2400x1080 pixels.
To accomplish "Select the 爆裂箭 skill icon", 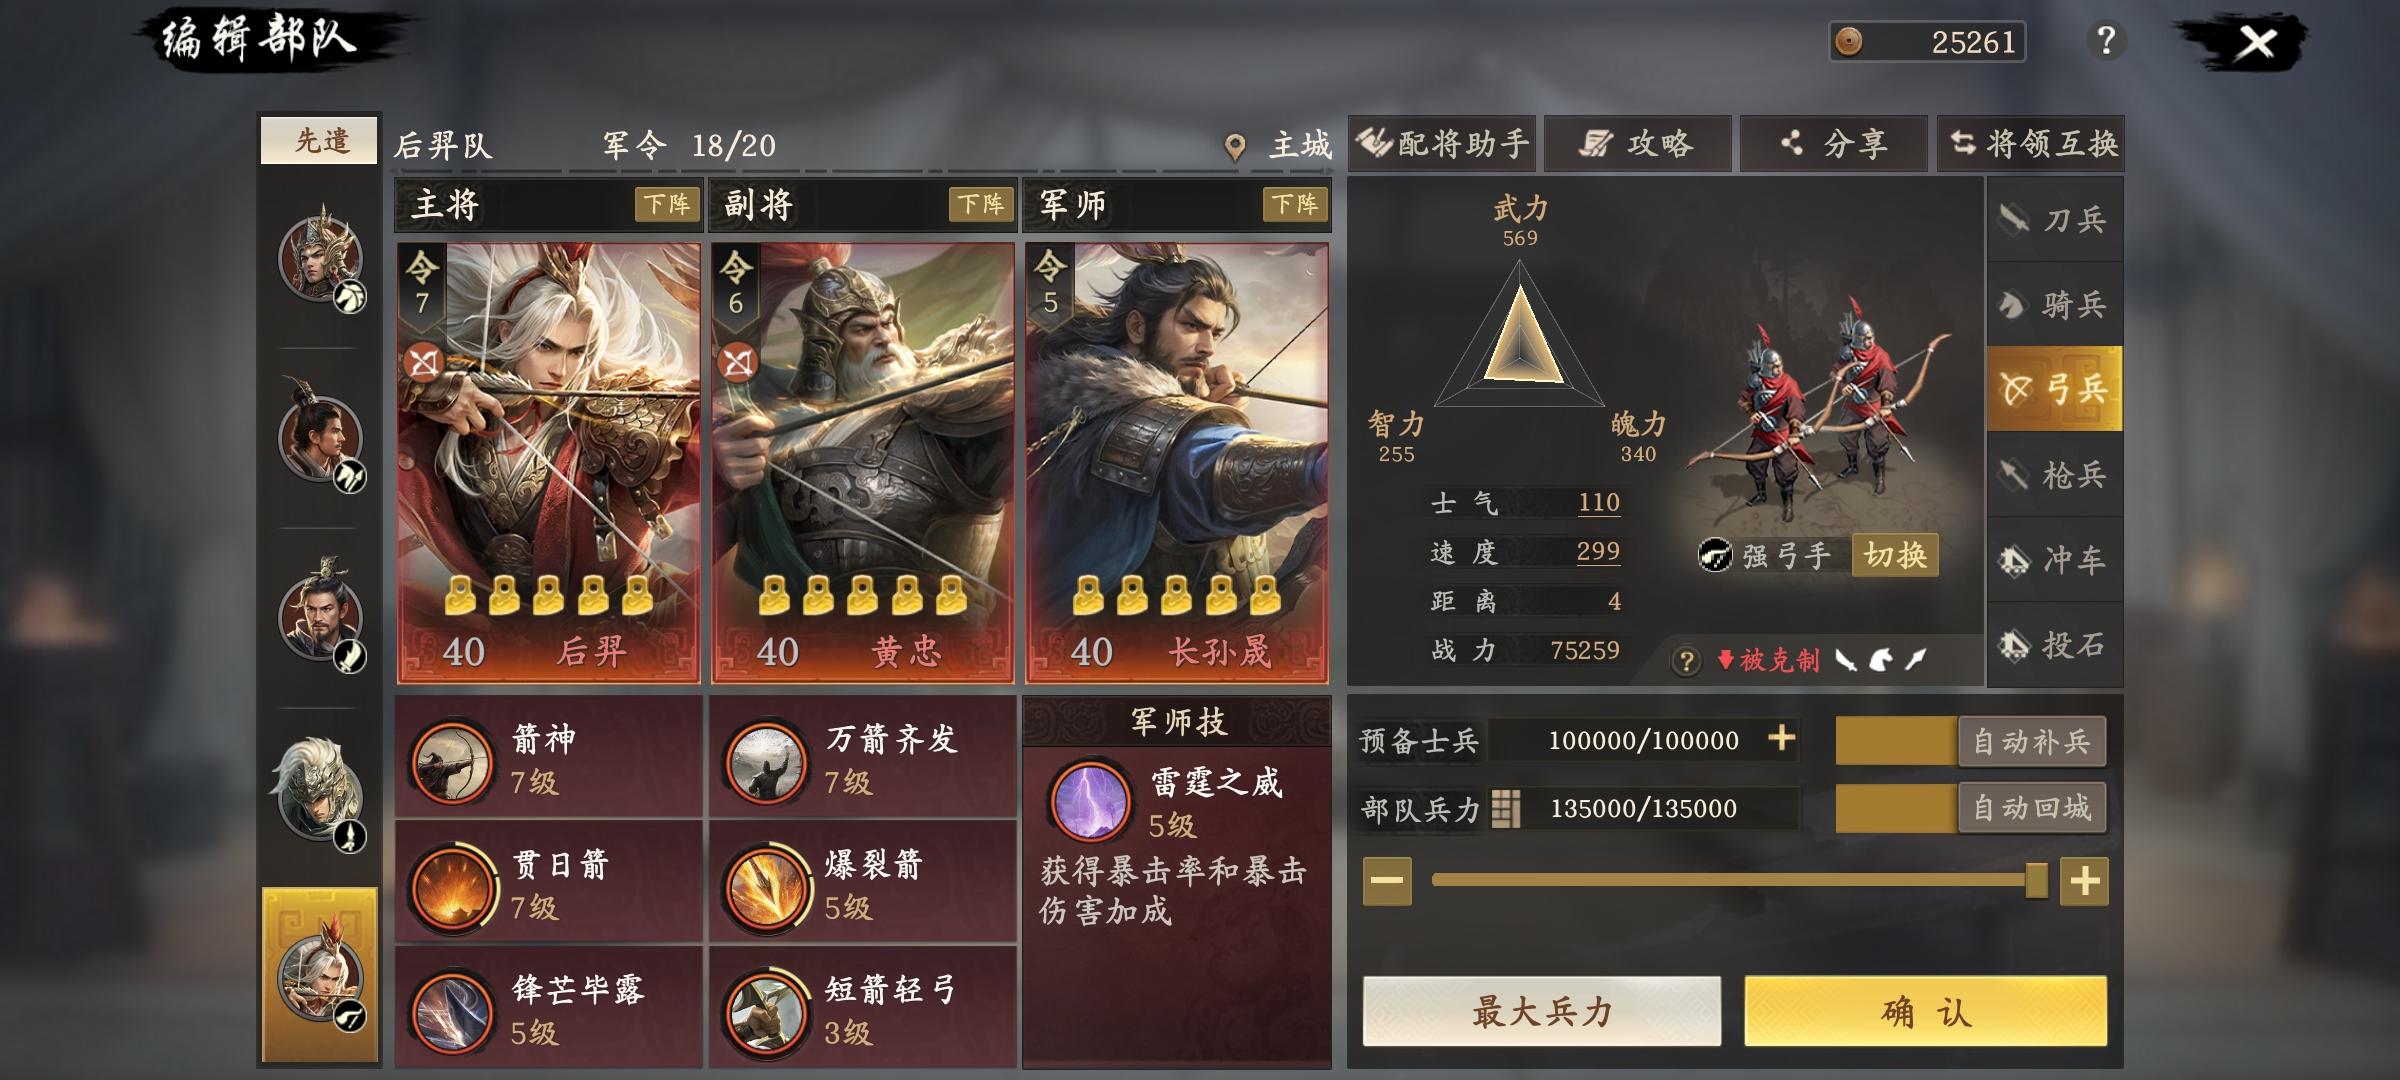I will (x=766, y=887).
